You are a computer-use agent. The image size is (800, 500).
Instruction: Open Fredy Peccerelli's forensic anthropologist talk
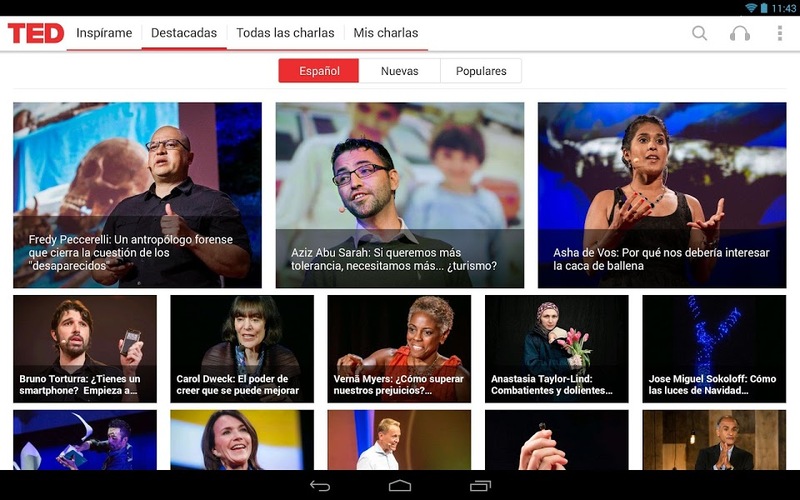coord(137,195)
